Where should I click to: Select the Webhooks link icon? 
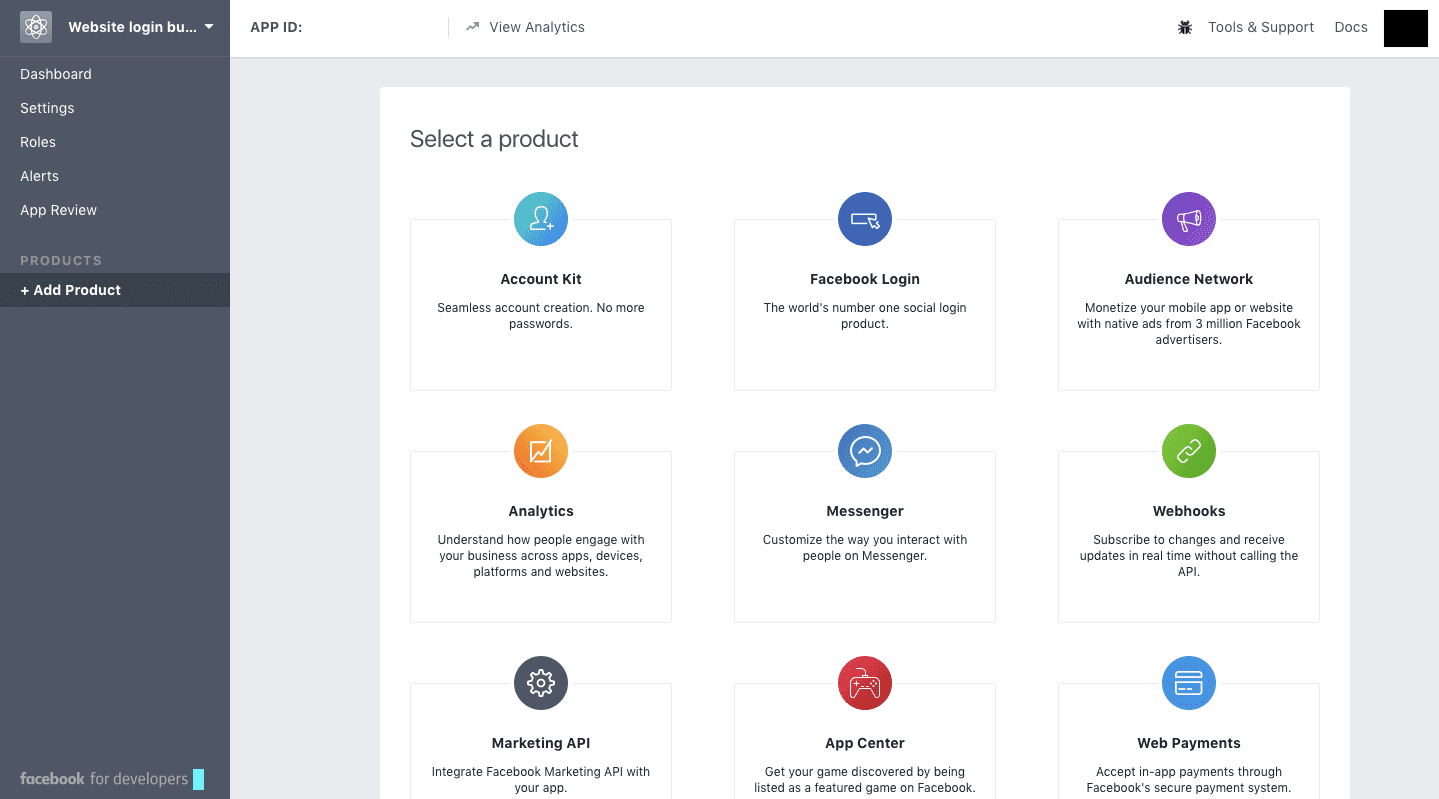click(1189, 451)
